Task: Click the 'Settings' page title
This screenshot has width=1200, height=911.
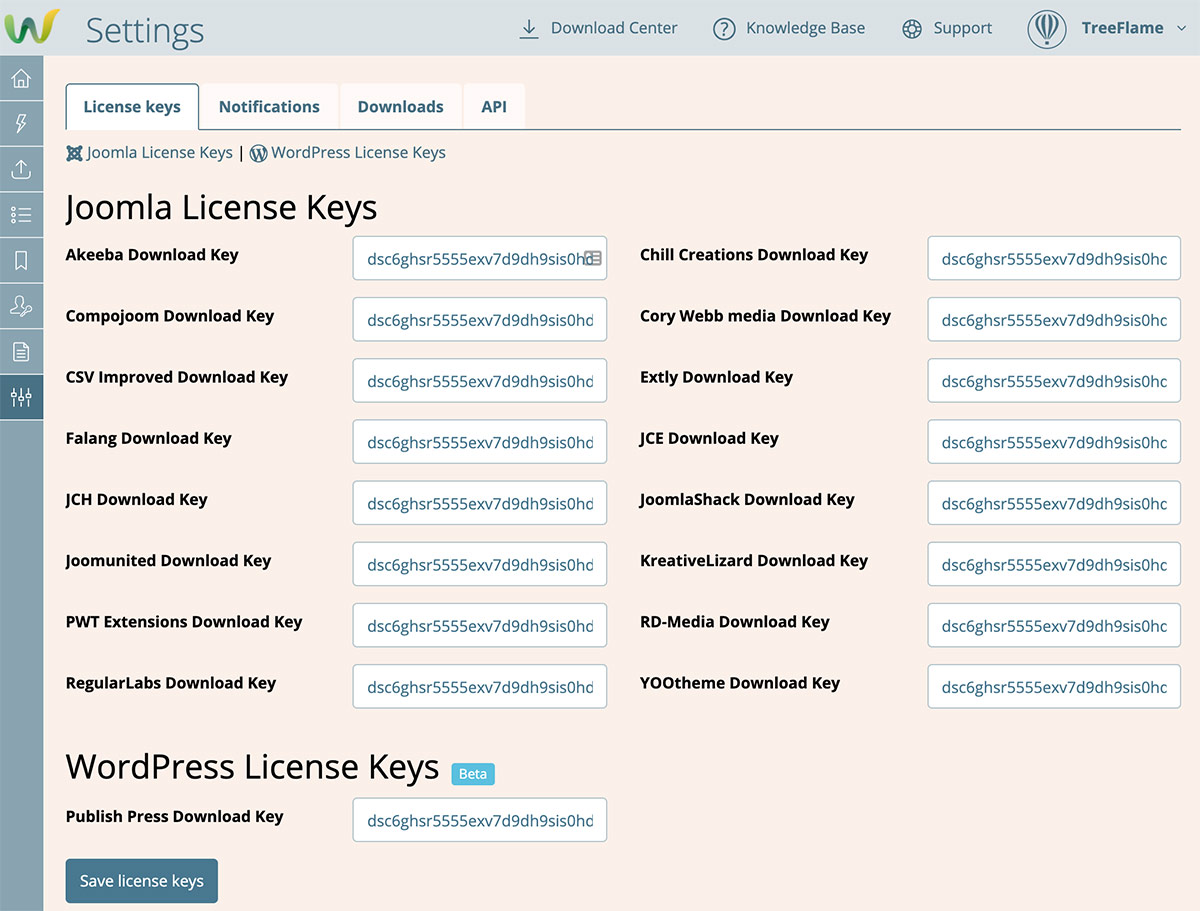Action: click(145, 30)
